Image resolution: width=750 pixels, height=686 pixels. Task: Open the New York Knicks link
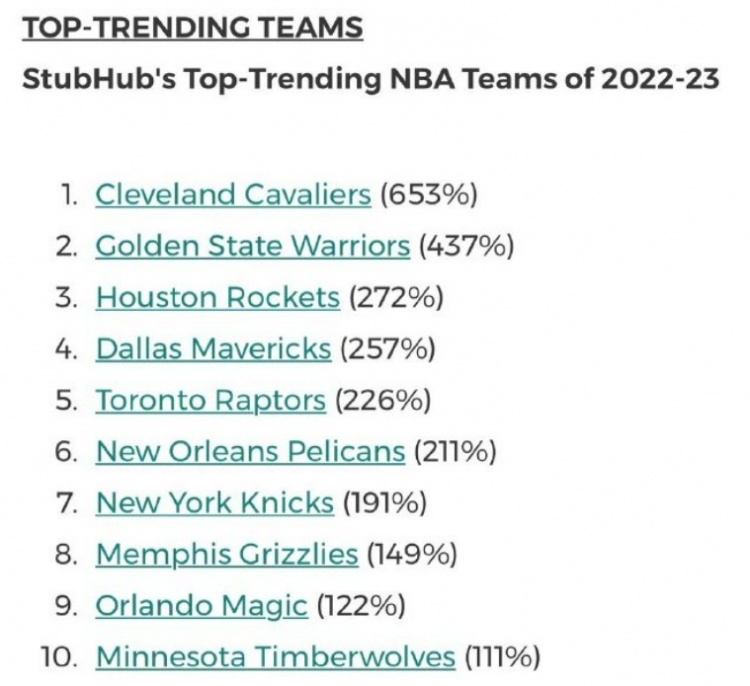[x=215, y=503]
